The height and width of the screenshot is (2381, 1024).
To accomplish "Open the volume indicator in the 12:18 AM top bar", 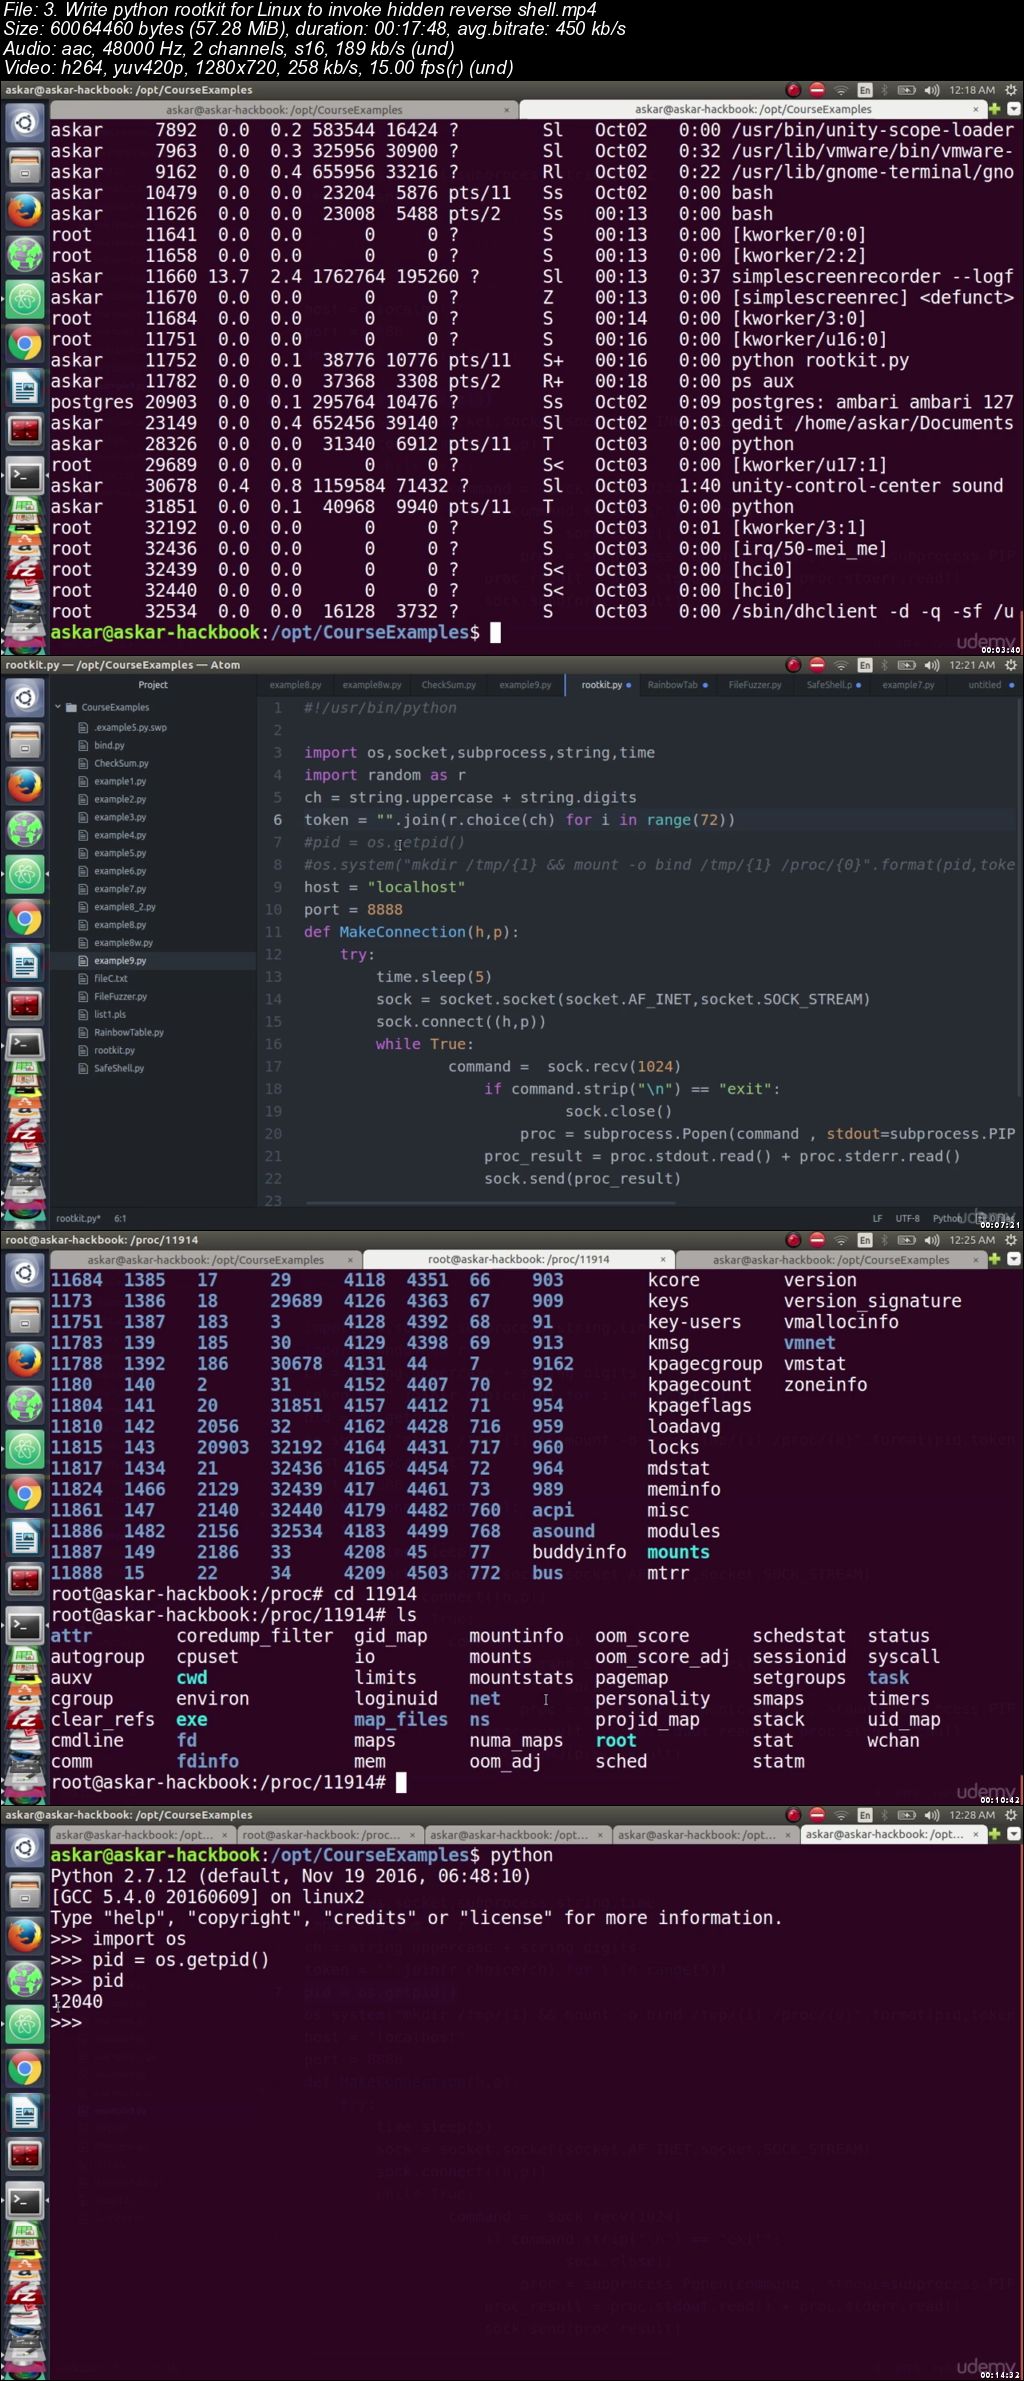I will [932, 90].
